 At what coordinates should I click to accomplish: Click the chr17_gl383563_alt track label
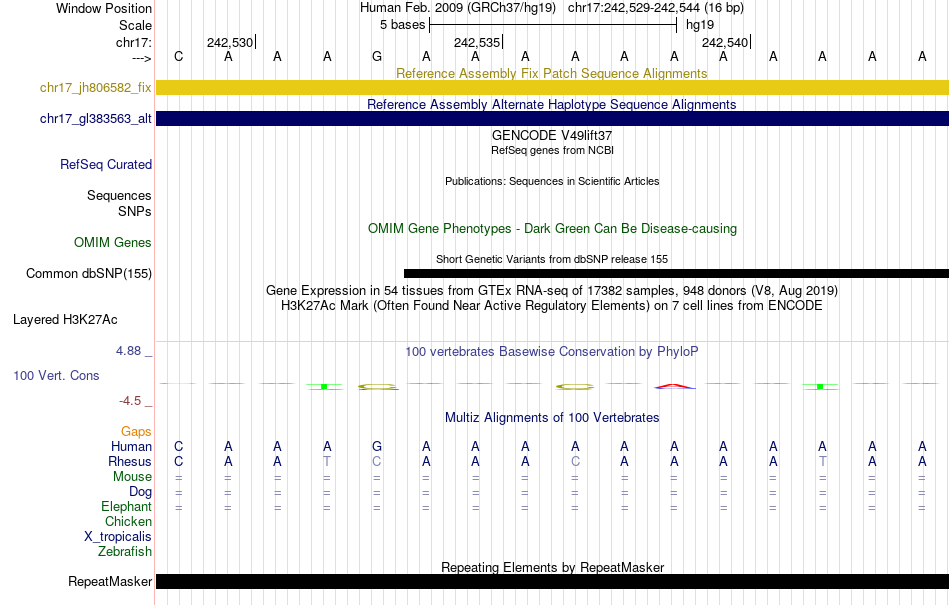click(96, 118)
